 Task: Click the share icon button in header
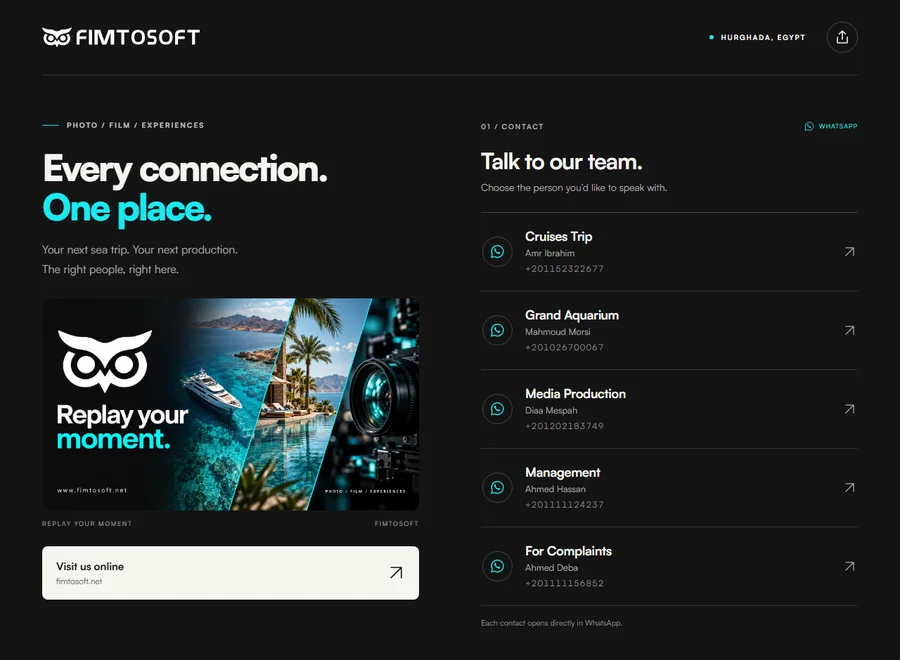(x=841, y=37)
